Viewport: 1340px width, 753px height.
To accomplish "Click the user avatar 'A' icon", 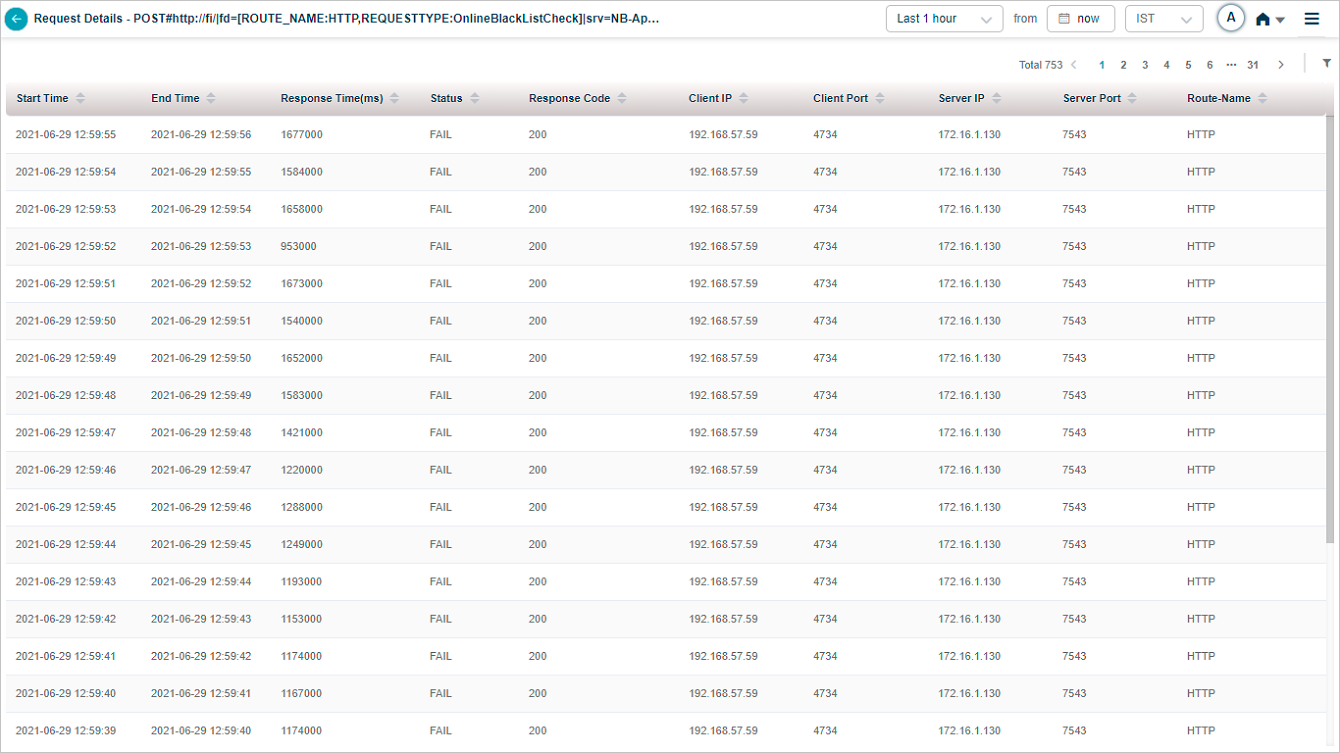I will (x=1231, y=18).
